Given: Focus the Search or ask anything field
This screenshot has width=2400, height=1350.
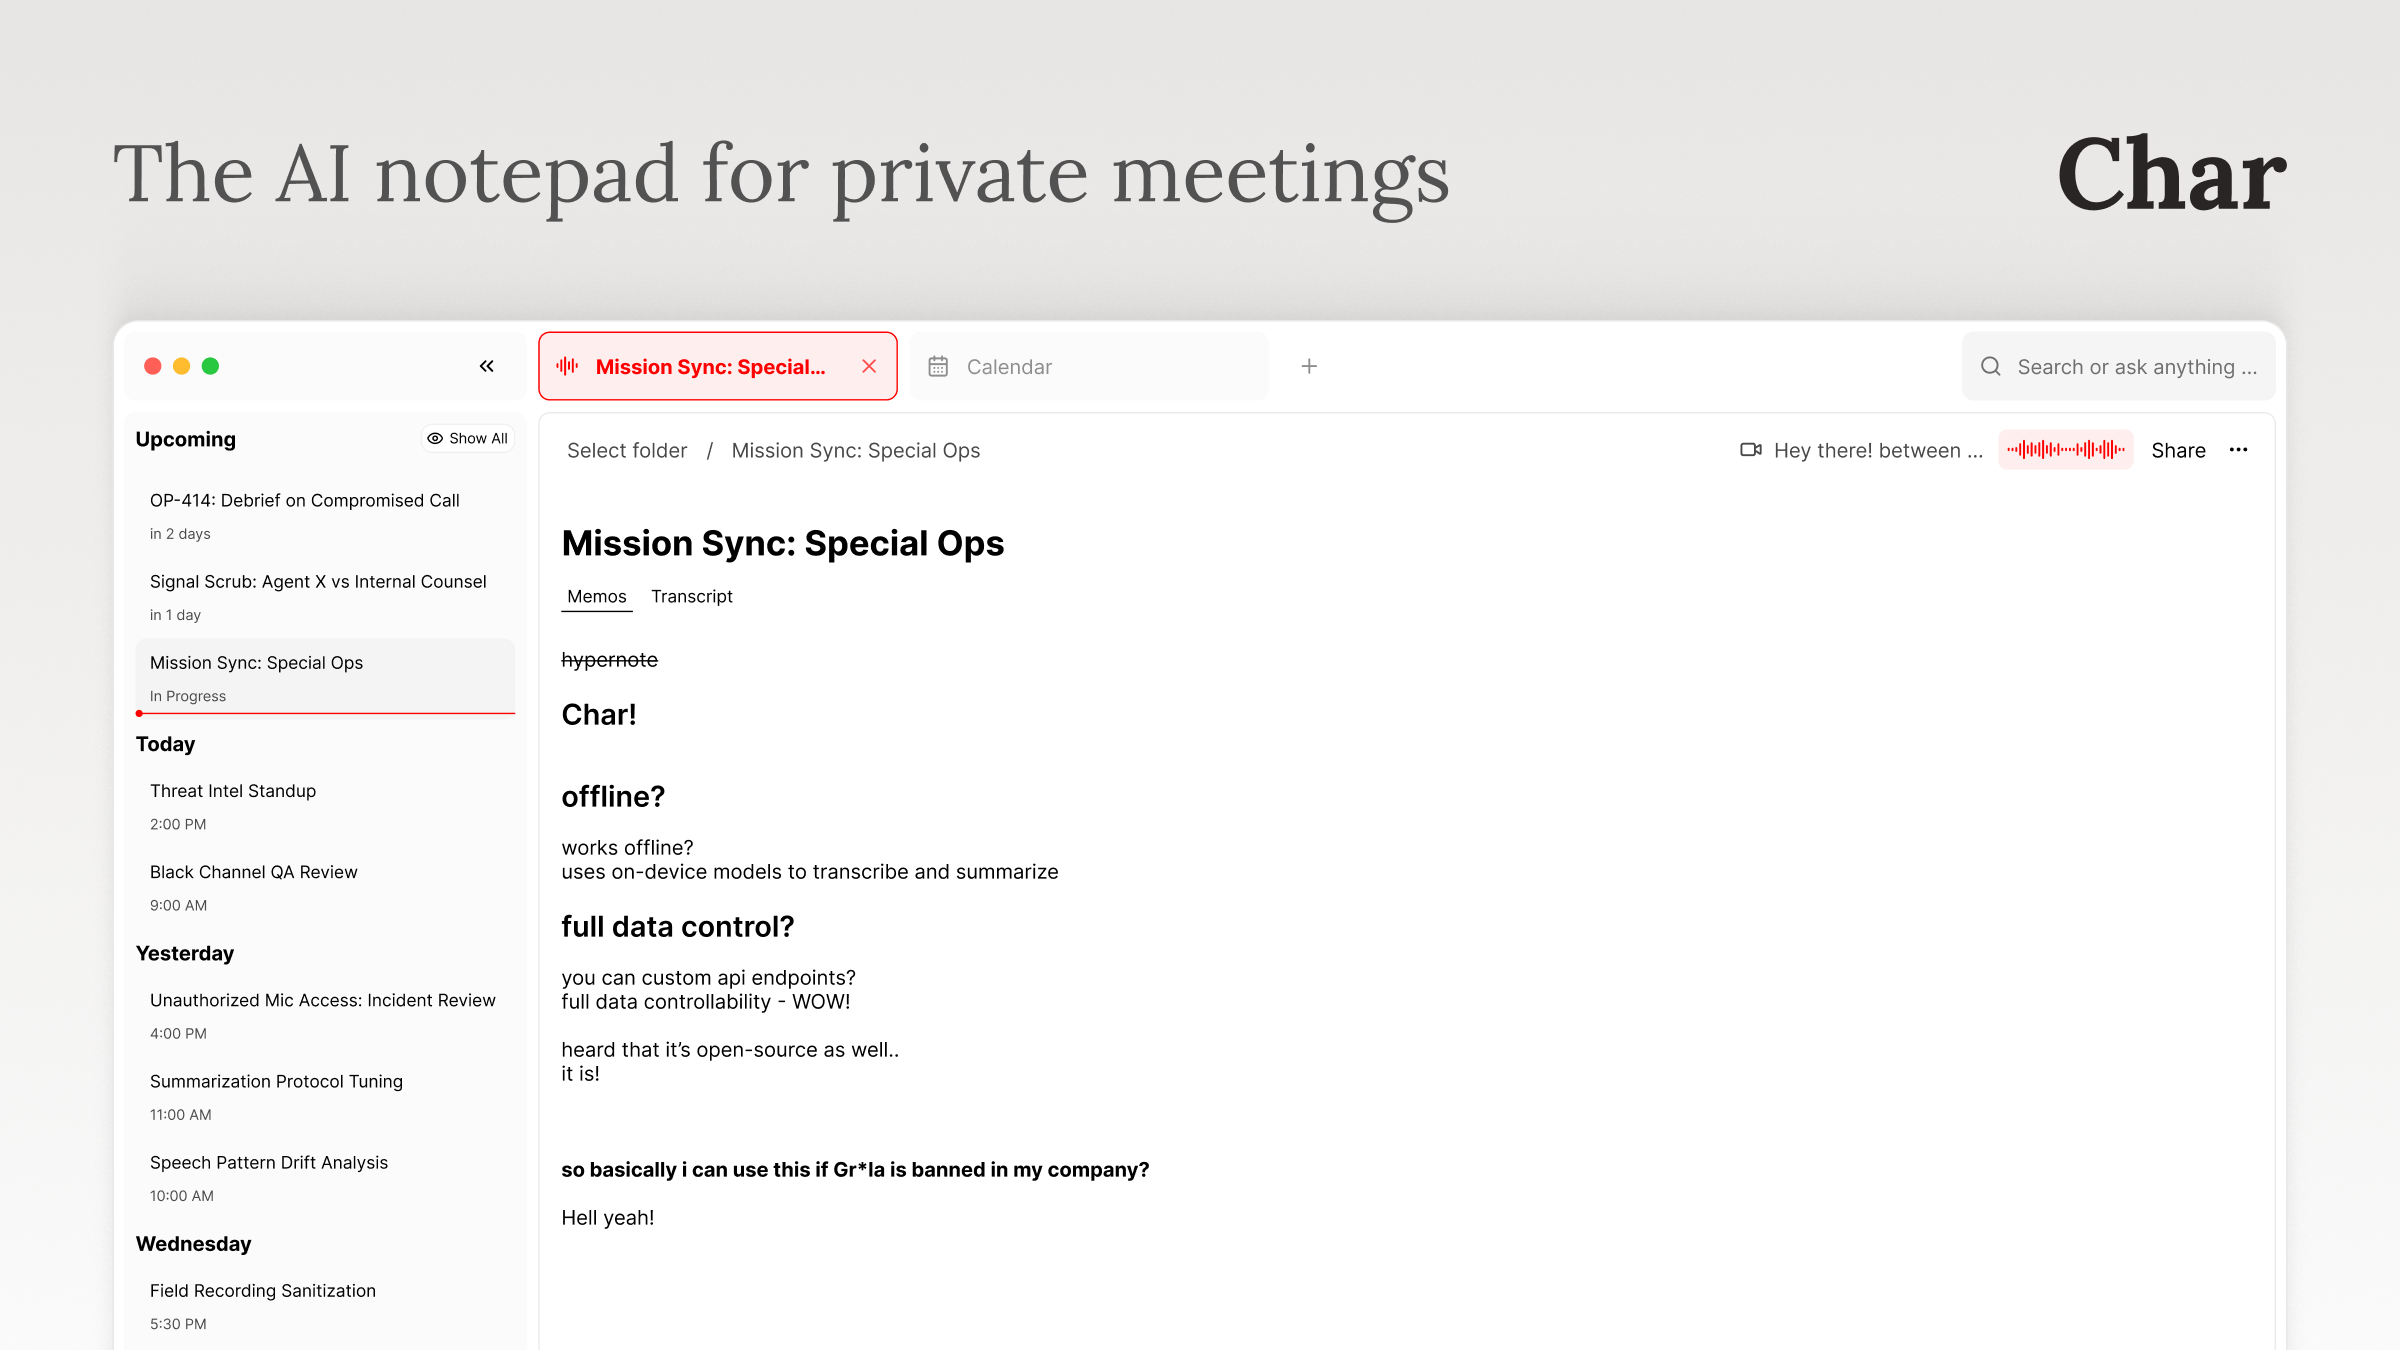Looking at the screenshot, I should [x=2136, y=367].
